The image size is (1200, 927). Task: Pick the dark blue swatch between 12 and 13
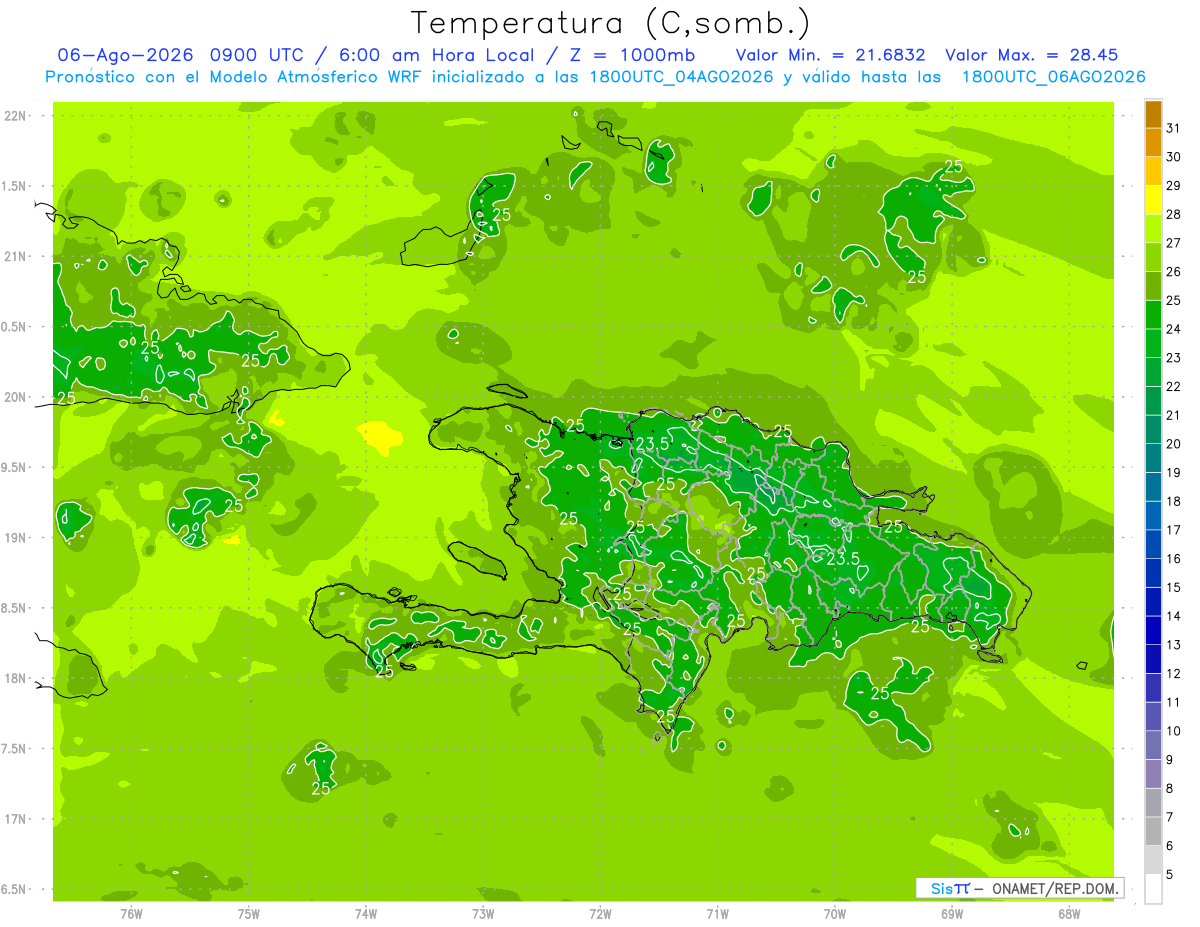[x=1153, y=659]
